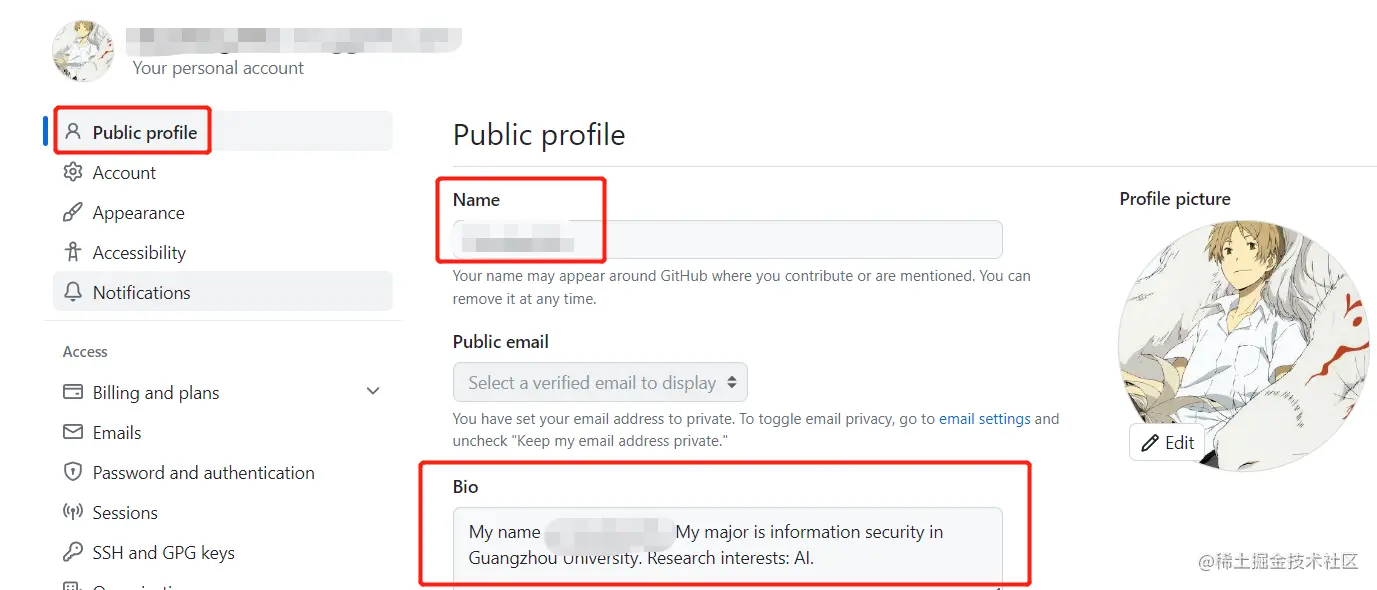Open Emails settings
The height and width of the screenshot is (590, 1377).
click(x=223, y=432)
